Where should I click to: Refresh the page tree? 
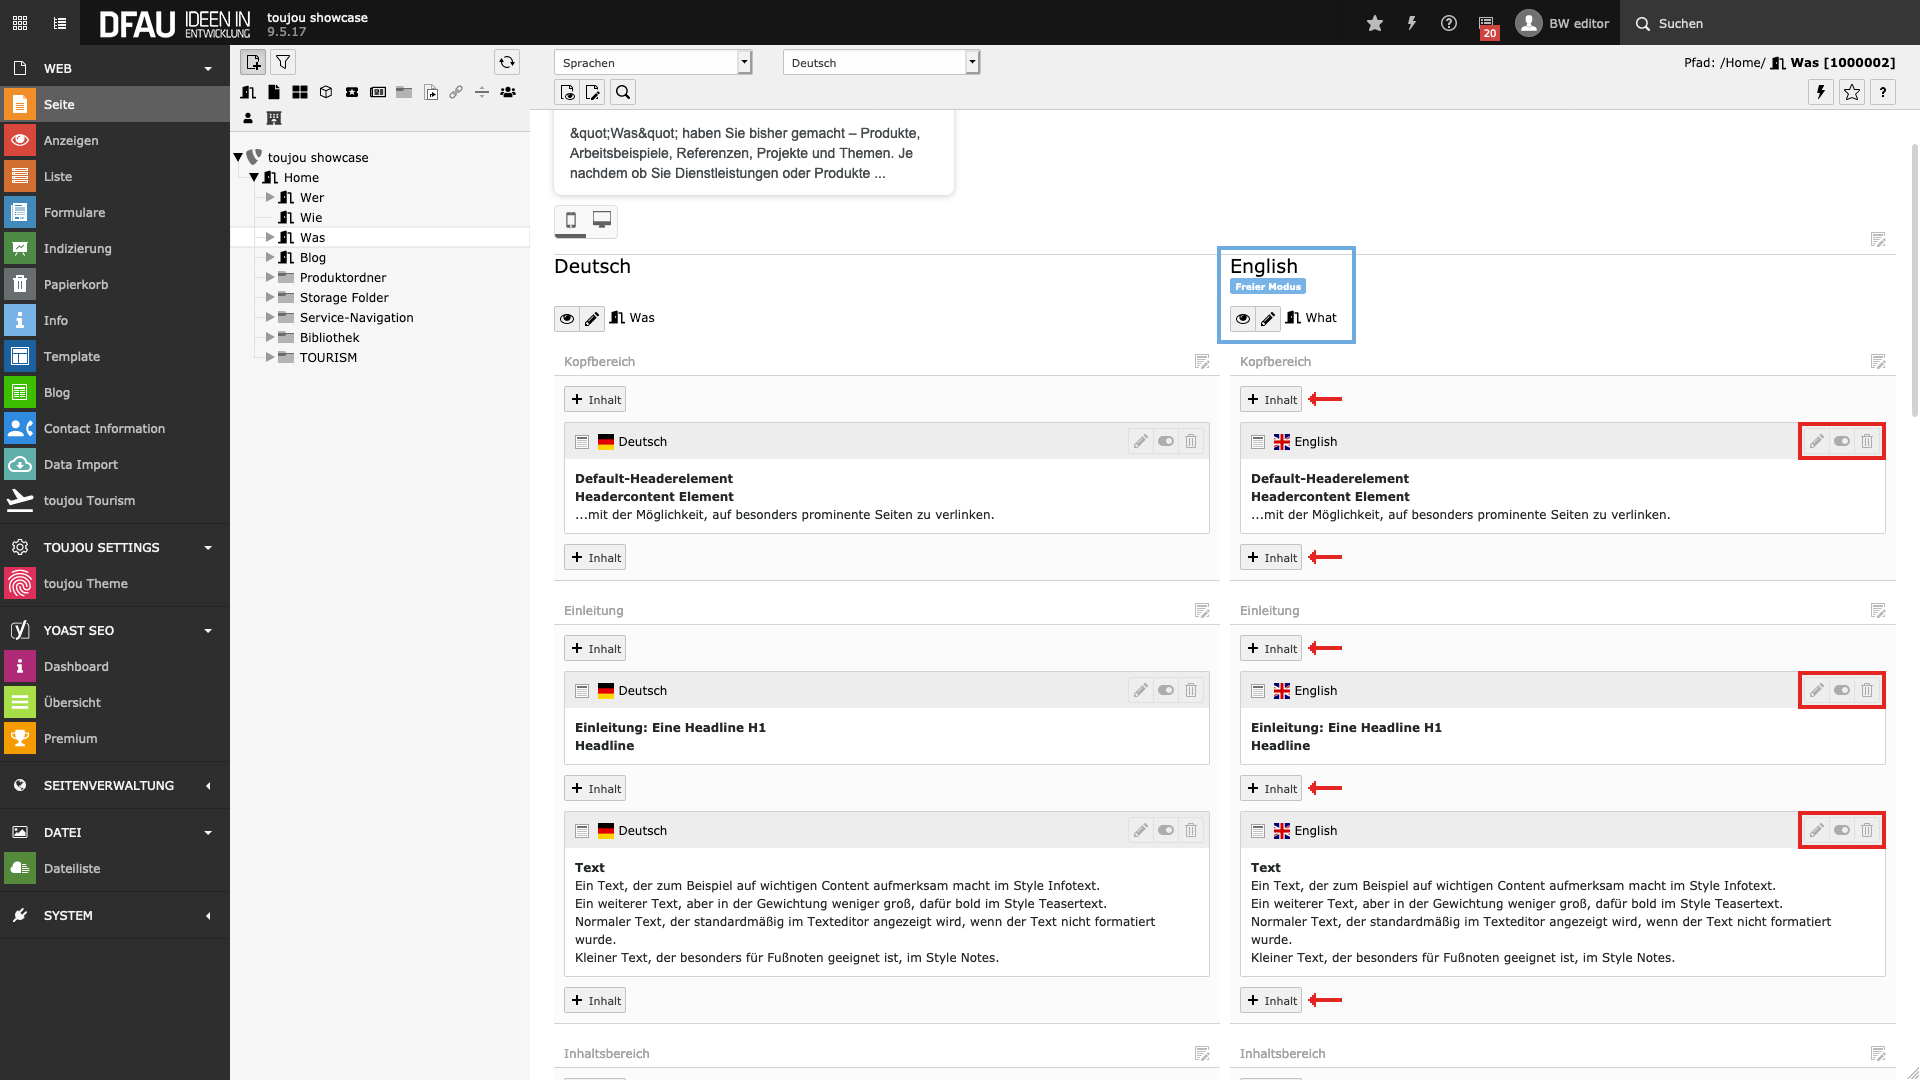coord(507,62)
